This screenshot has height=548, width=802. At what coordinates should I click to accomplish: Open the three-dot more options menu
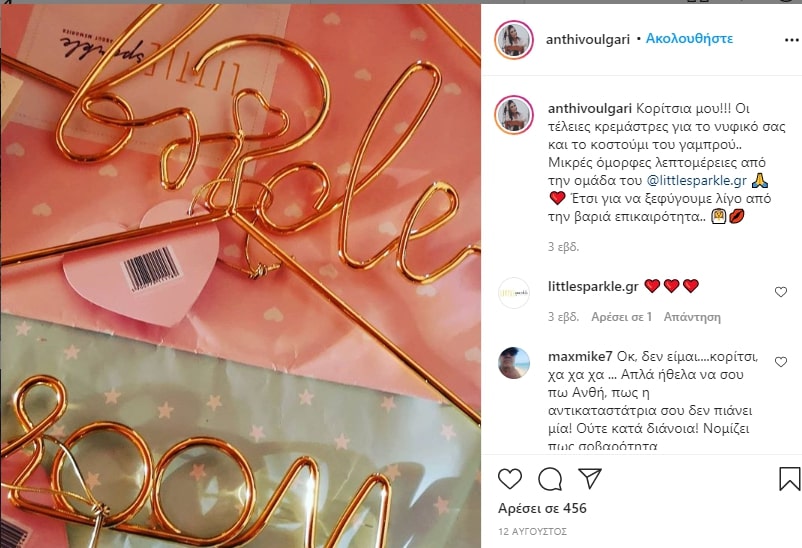(x=792, y=40)
